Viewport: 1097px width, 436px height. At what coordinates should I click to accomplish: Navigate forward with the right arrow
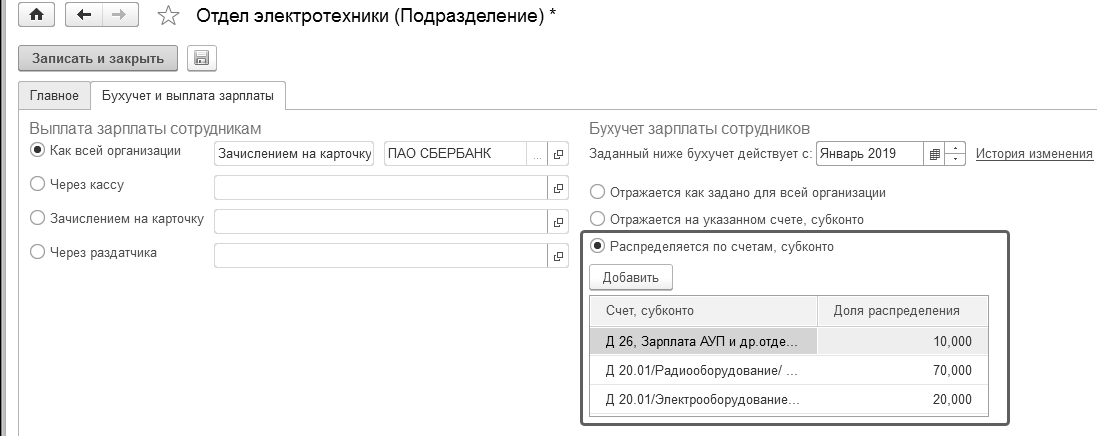pos(120,16)
